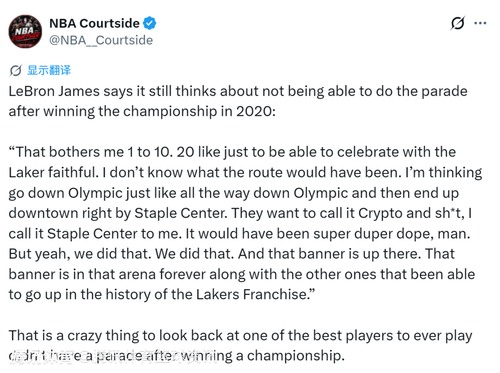500x373 pixels.
Task: Click the line starting "Laker faithful"
Action: click(x=245, y=173)
